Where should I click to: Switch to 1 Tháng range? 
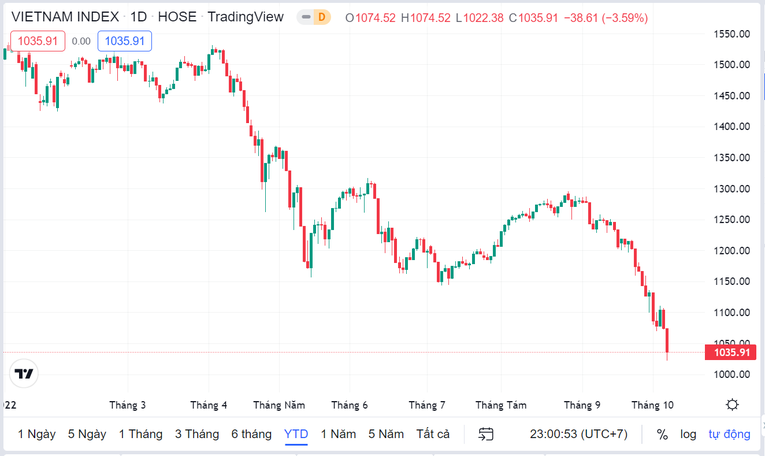point(140,434)
